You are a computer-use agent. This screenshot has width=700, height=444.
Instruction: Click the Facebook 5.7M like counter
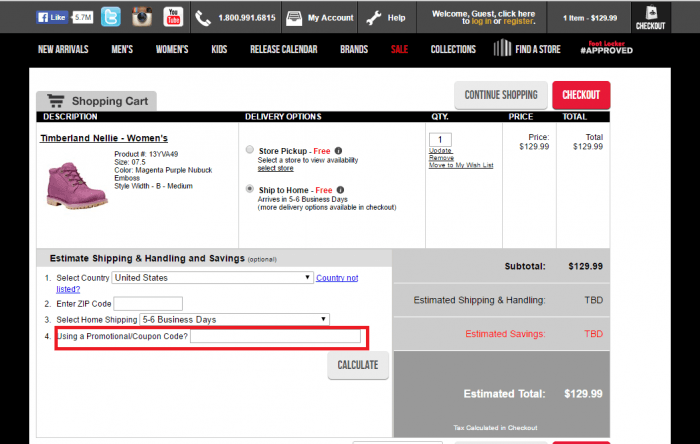tap(83, 17)
